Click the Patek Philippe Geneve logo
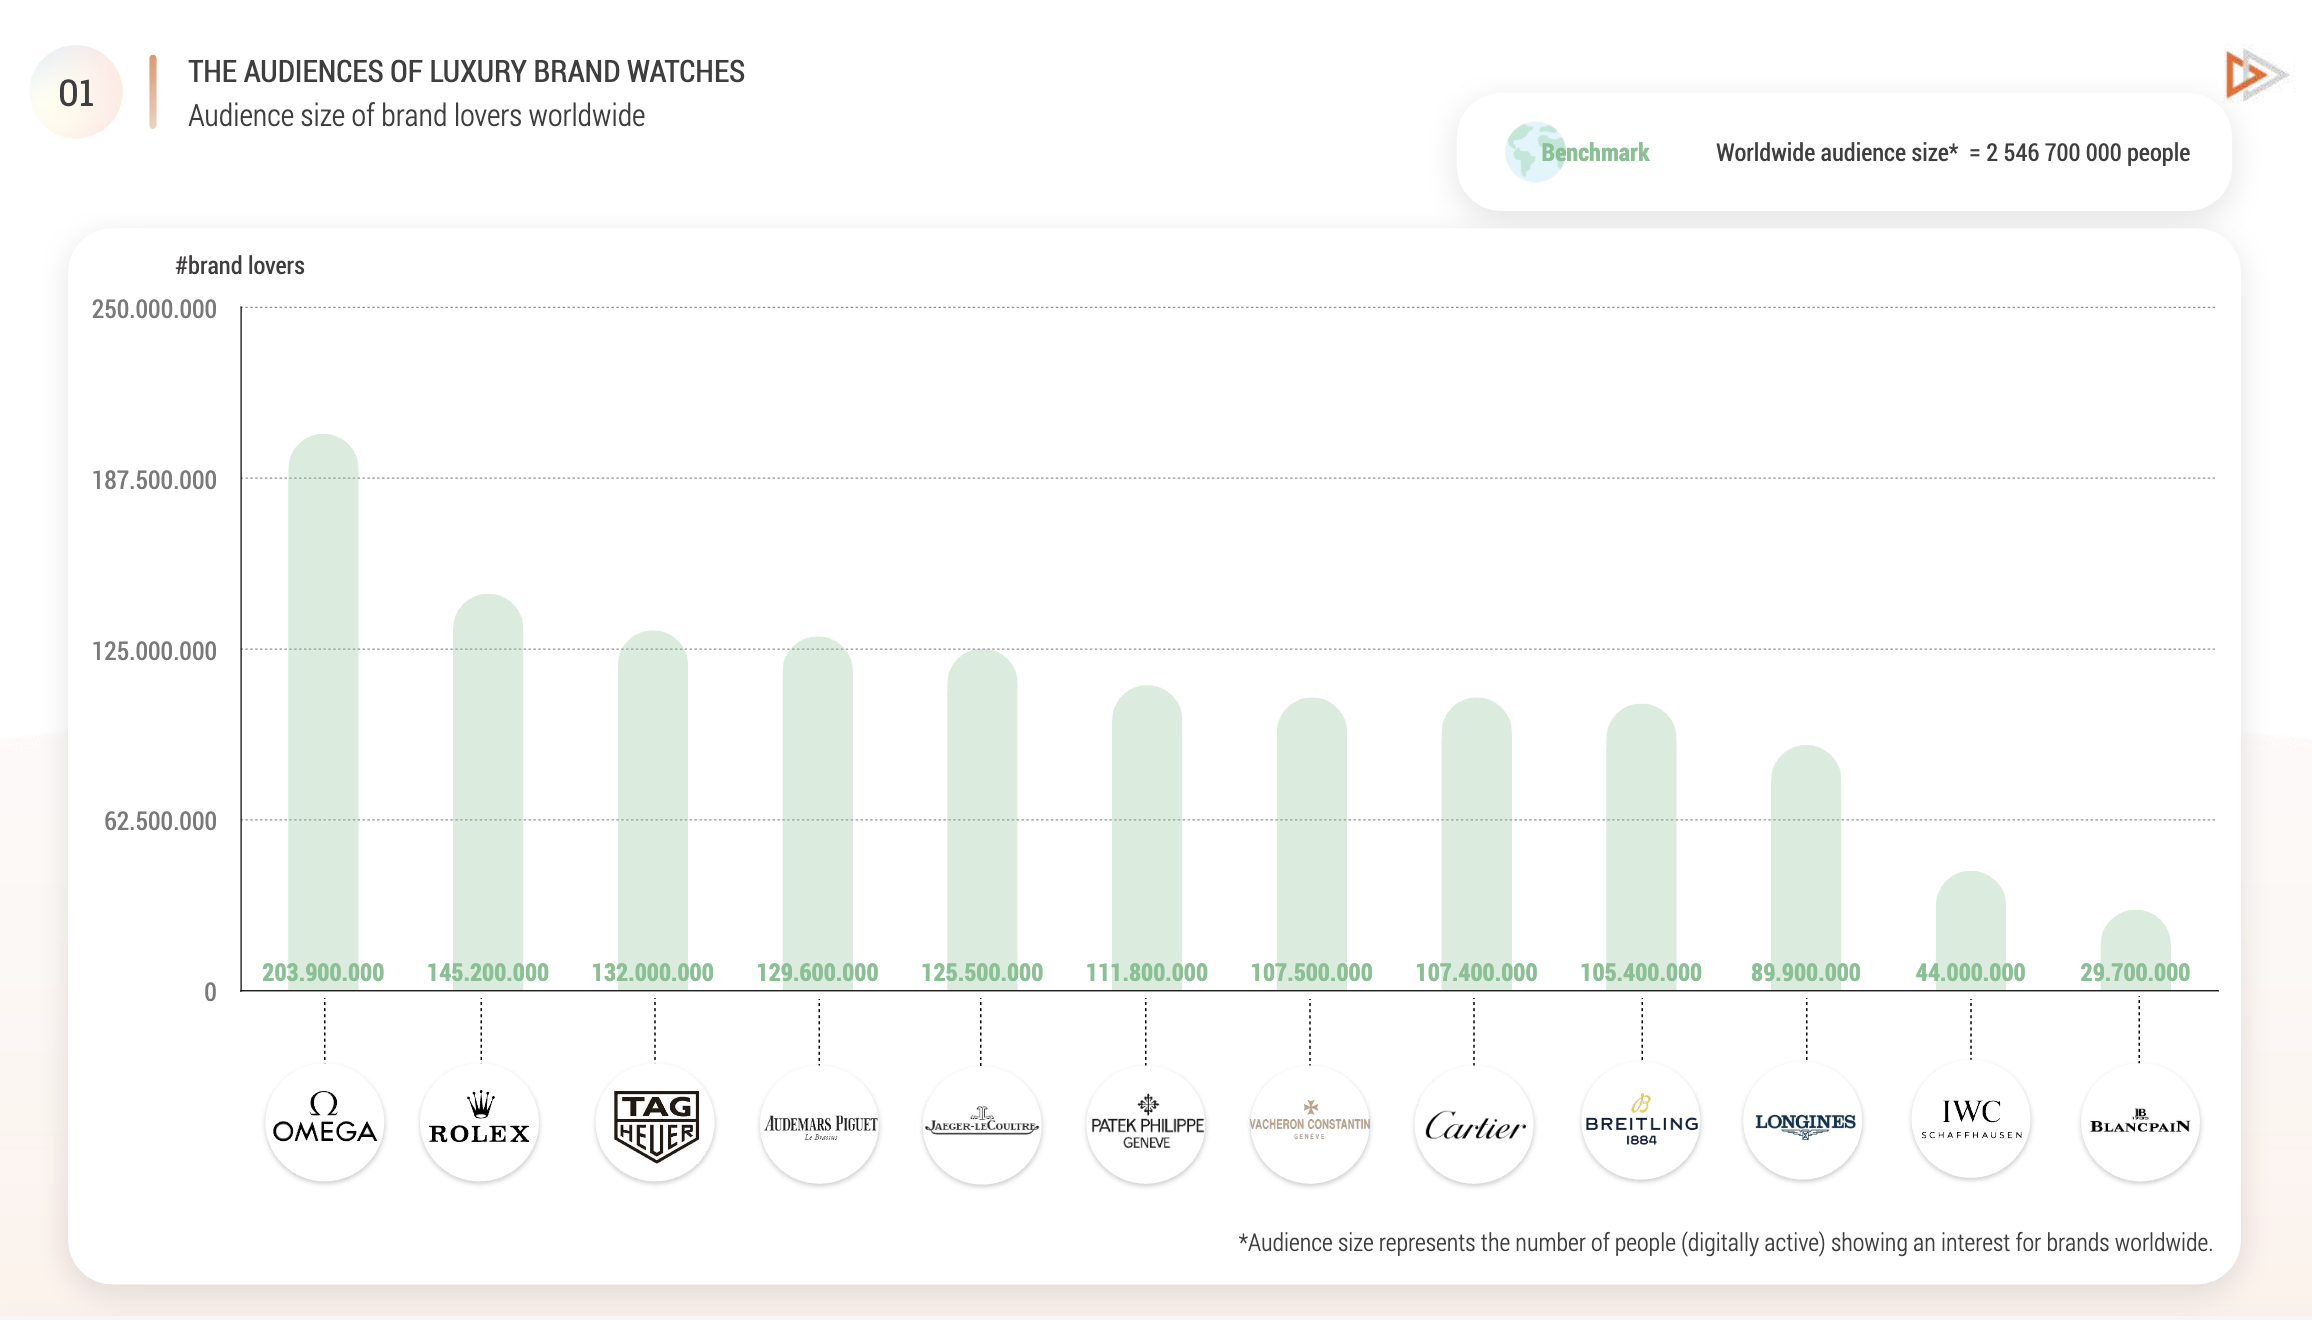 point(1146,1125)
